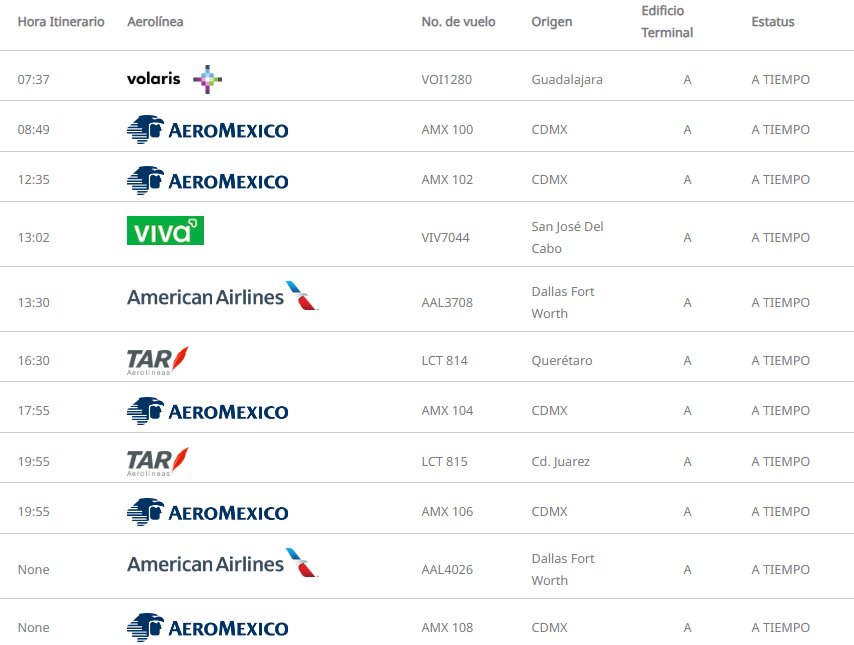This screenshot has height=645, width=854.
Task: Select flight number VIV7044
Action: coord(446,238)
